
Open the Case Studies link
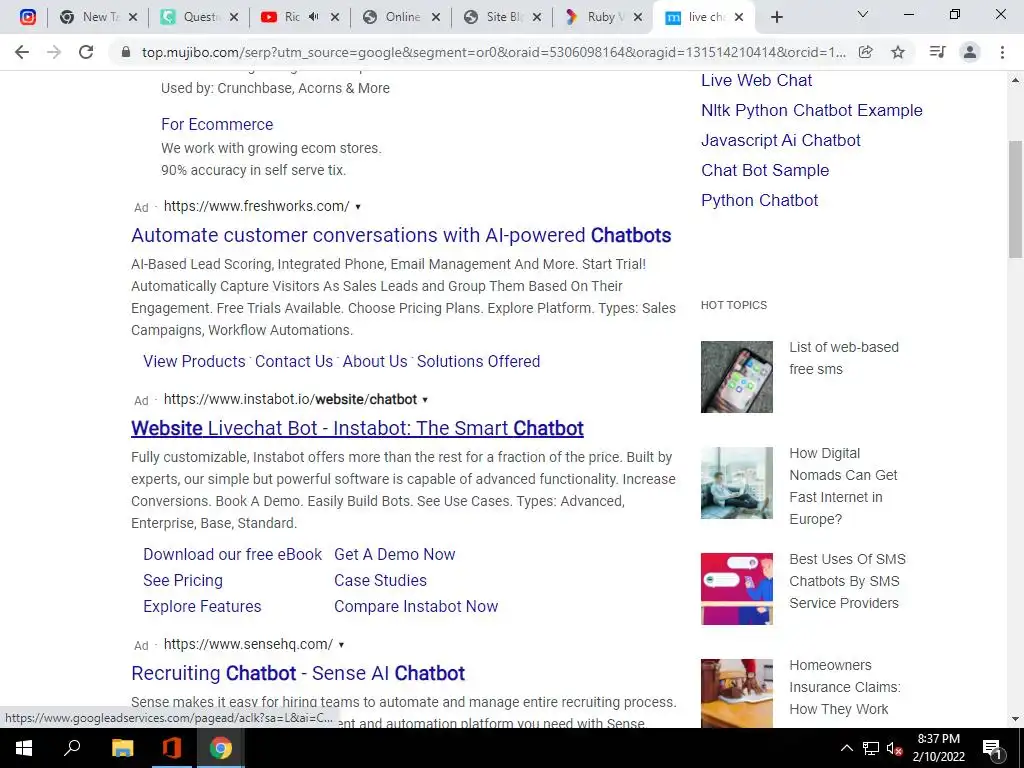point(380,580)
